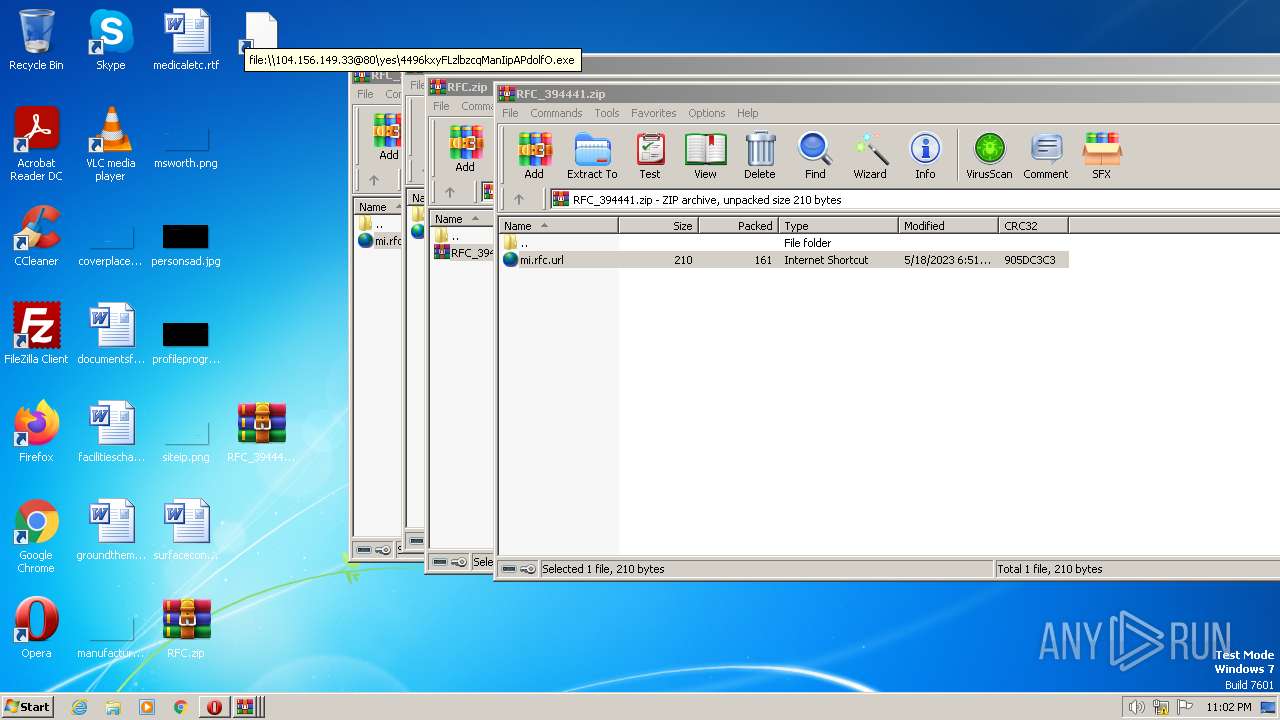Open the Commands menu
The height and width of the screenshot is (720, 1280).
point(556,113)
